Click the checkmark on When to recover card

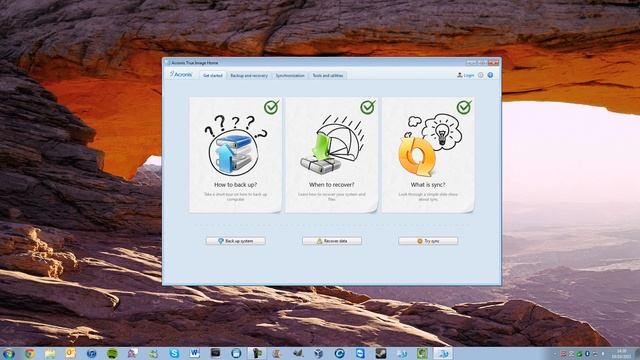coord(368,107)
